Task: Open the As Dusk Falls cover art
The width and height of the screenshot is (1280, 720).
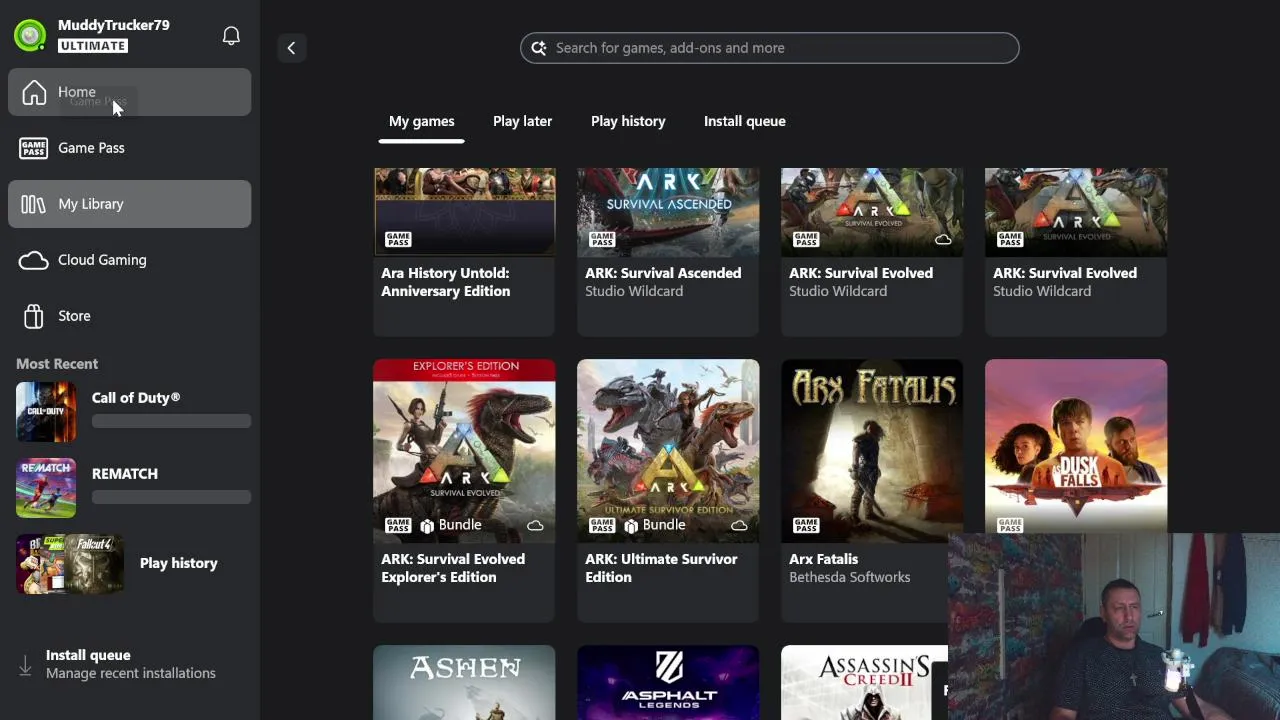Action: (x=1076, y=446)
